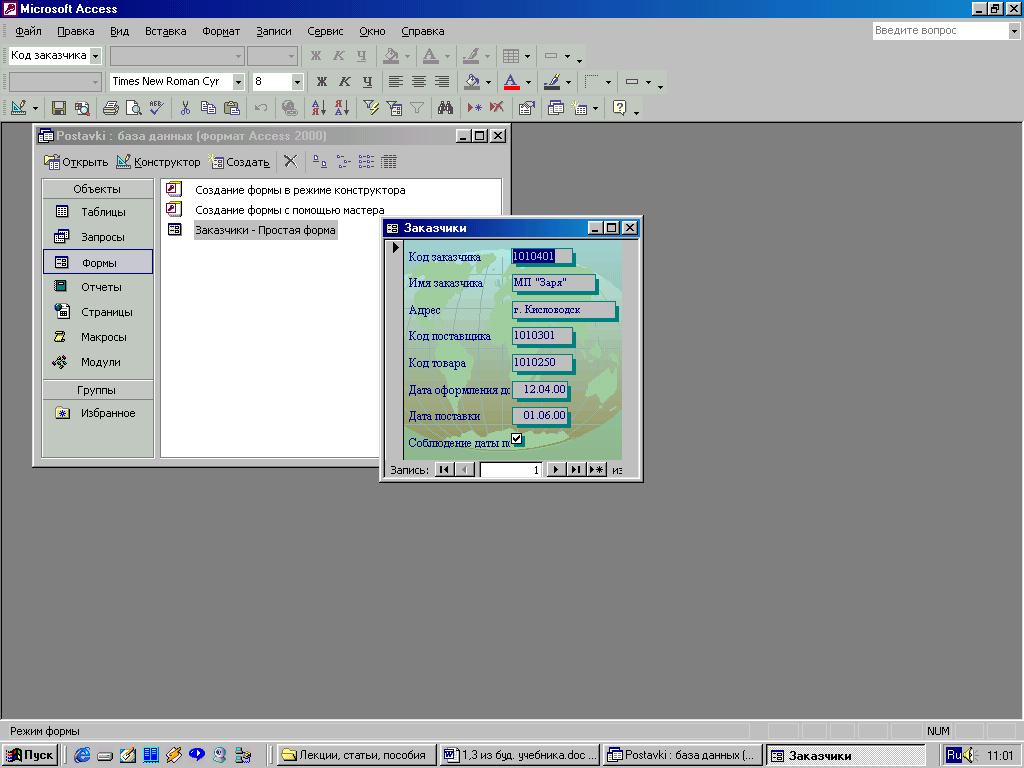Click the Delete Record icon
1024x768 pixels.
[x=497, y=108]
